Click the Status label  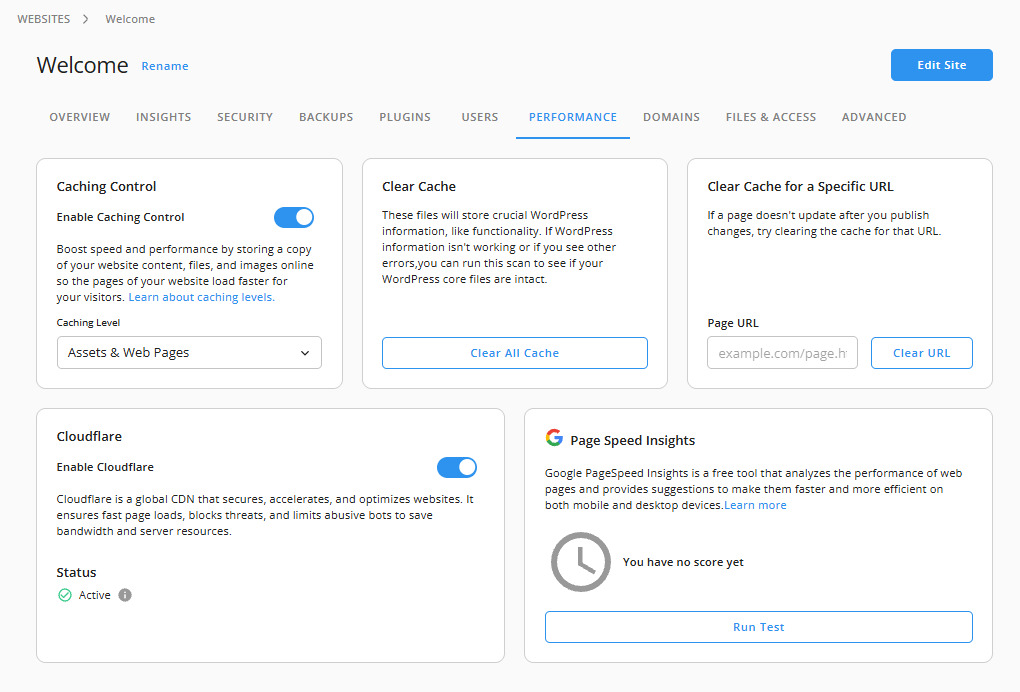pyautogui.click(x=76, y=572)
